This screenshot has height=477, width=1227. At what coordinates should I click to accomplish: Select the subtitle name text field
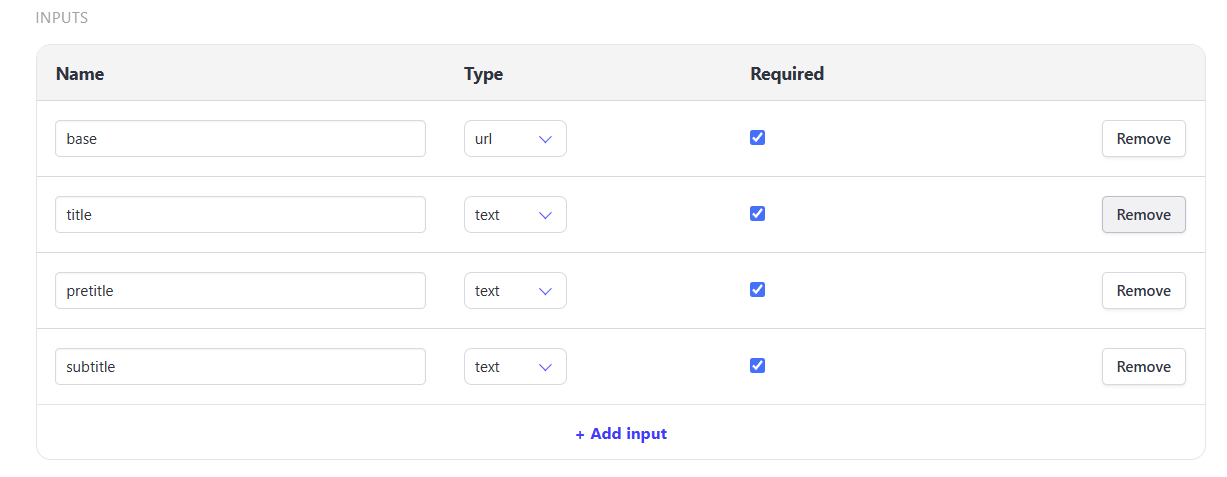point(240,367)
